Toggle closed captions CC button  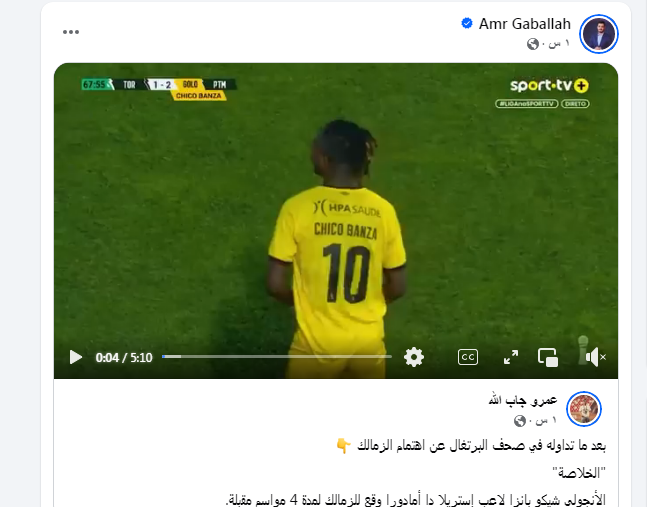click(x=468, y=357)
